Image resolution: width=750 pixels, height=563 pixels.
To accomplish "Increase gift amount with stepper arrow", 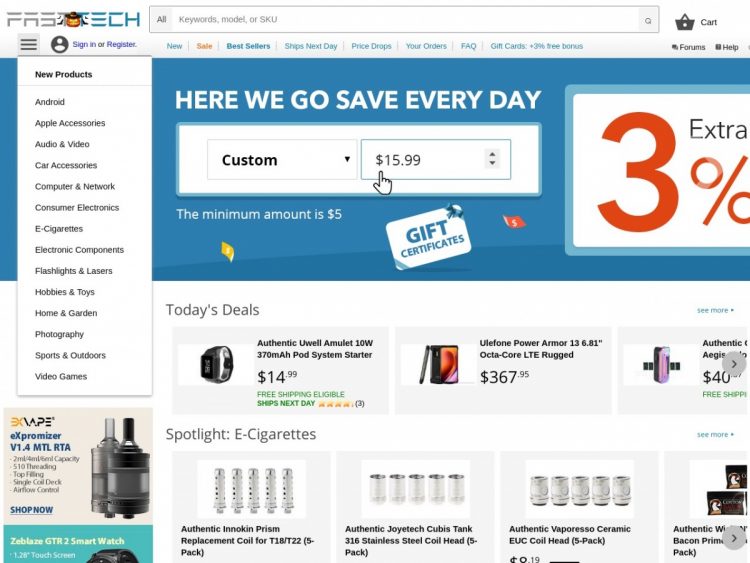I will pos(492,154).
